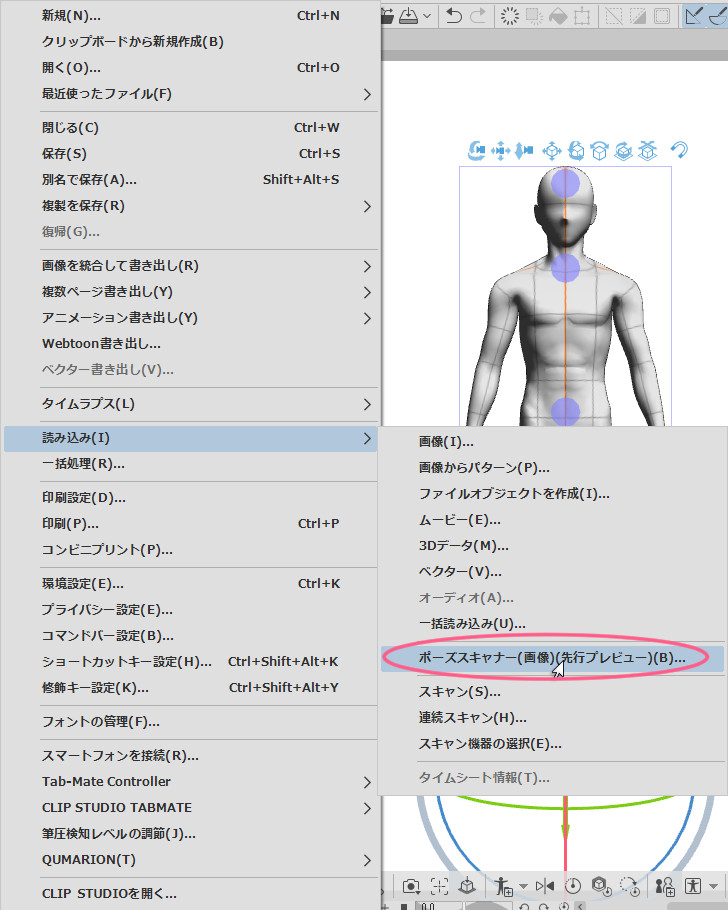This screenshot has width=728, height=910.
Task: Click the camera preset icon on object launcher
Action: tap(411, 886)
